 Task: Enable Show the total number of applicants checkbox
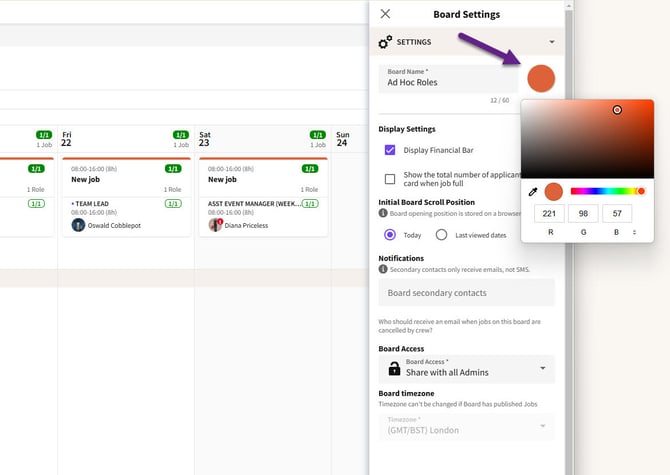pos(390,179)
